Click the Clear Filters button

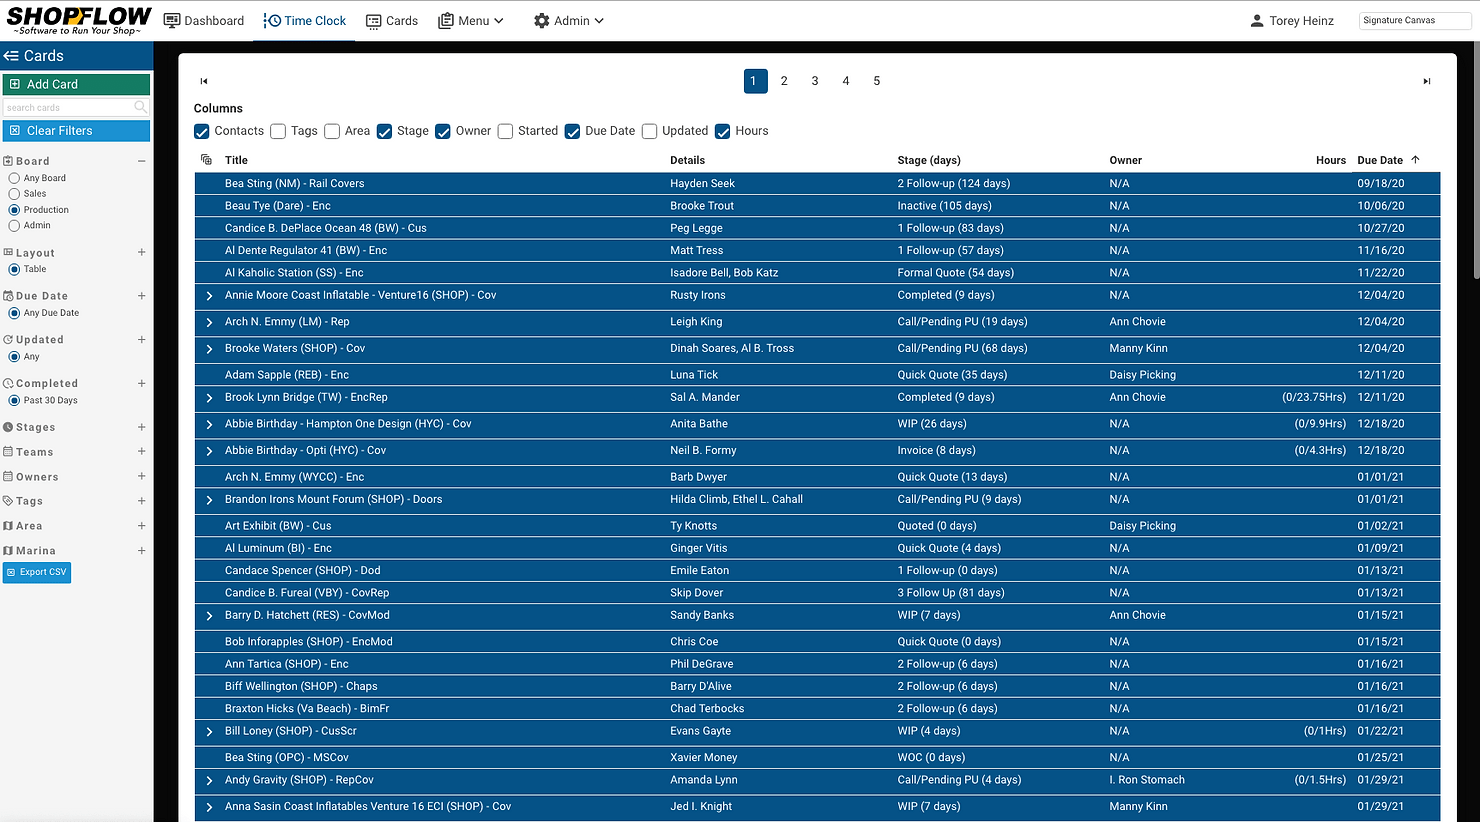click(x=76, y=130)
